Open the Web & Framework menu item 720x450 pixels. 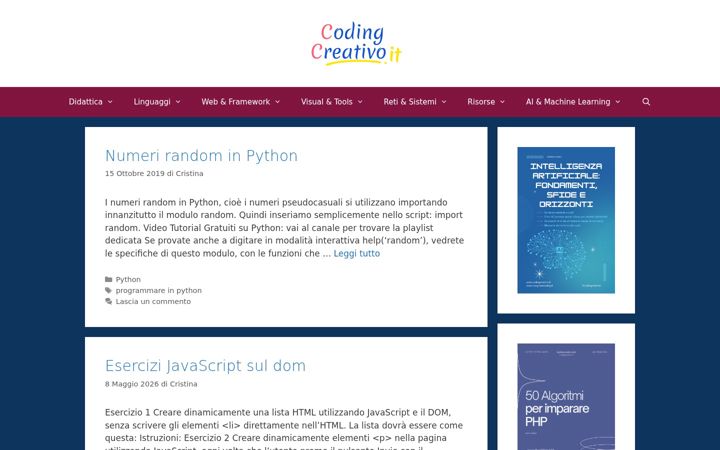point(236,102)
